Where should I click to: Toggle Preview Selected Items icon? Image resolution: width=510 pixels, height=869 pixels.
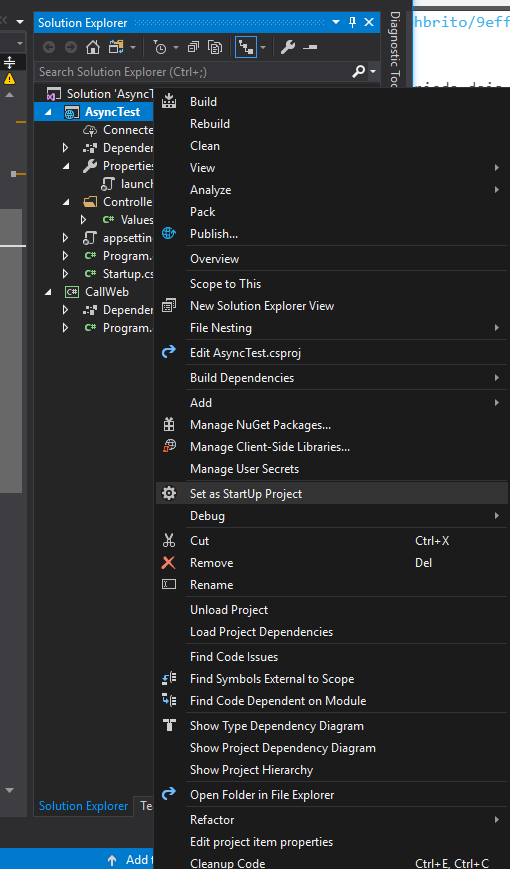(310, 48)
